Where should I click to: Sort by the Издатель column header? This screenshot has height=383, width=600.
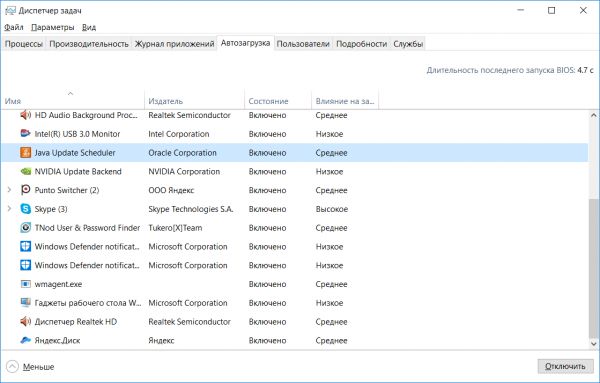point(194,101)
